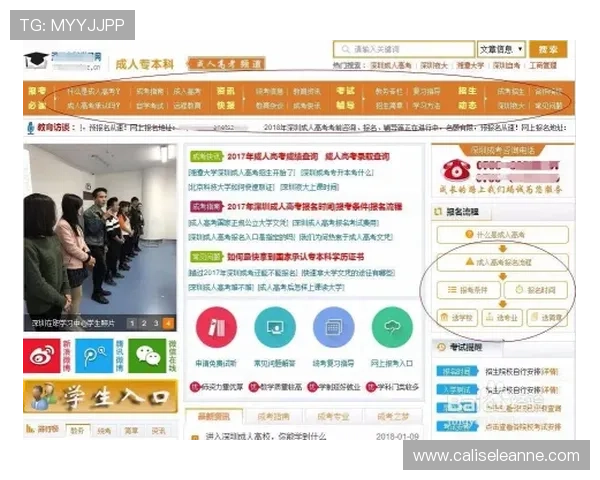Screen dimensions: 600x480
Task: Switch to the 成考咨询 tab
Action: click(x=274, y=417)
